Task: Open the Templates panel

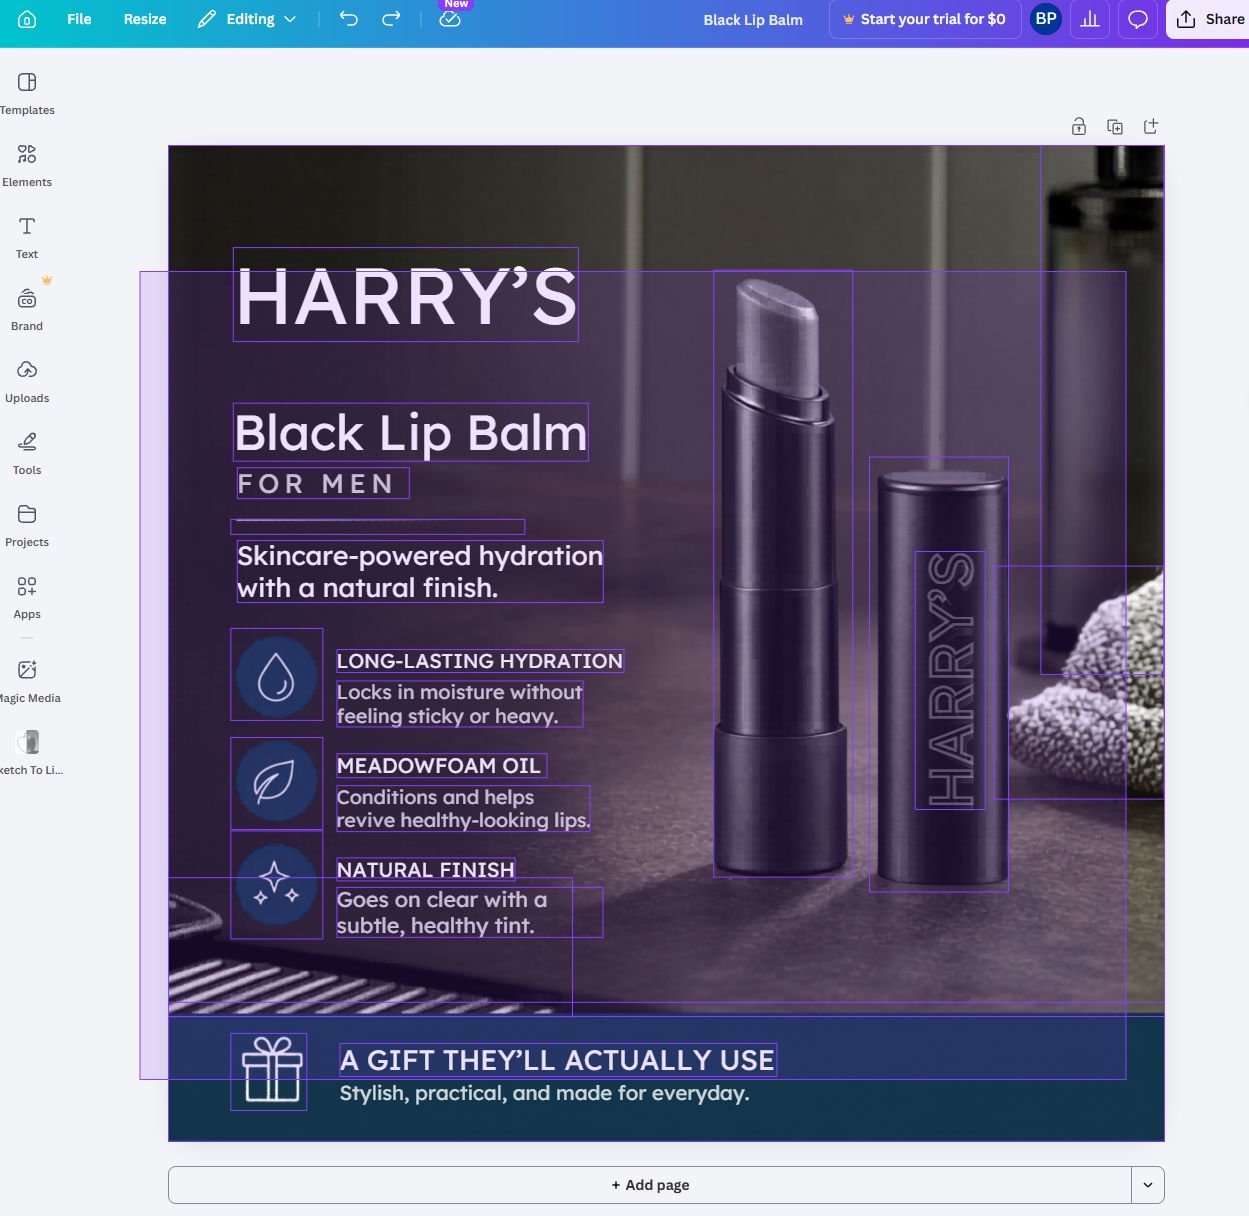Action: tap(27, 93)
